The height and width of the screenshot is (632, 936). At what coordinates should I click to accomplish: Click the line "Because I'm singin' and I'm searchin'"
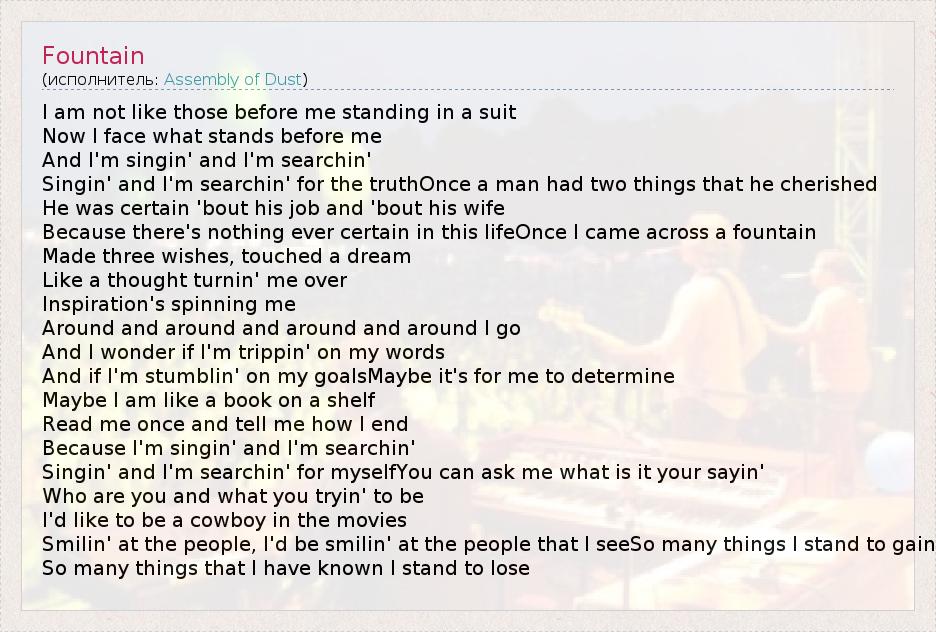[228, 448]
